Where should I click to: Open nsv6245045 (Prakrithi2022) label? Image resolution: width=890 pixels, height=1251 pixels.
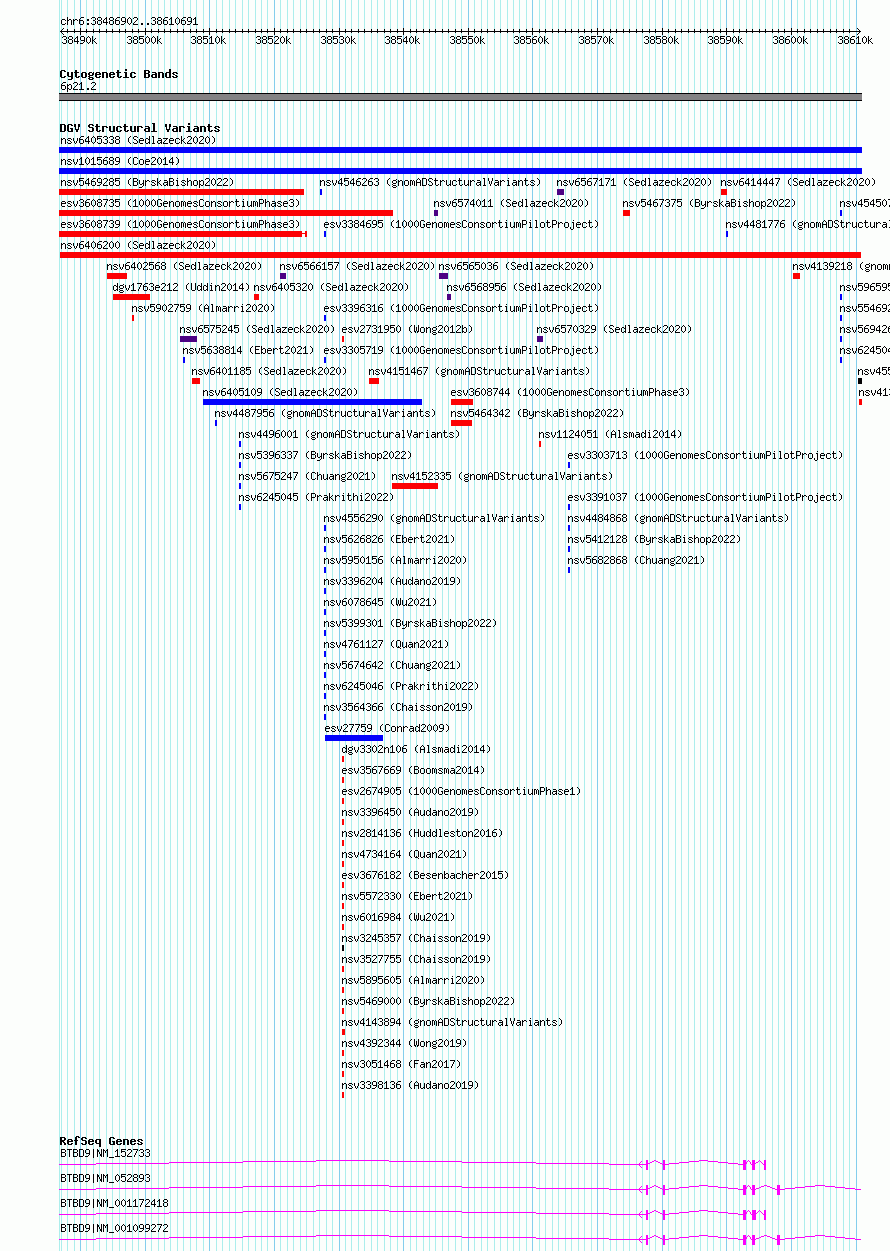316,498
